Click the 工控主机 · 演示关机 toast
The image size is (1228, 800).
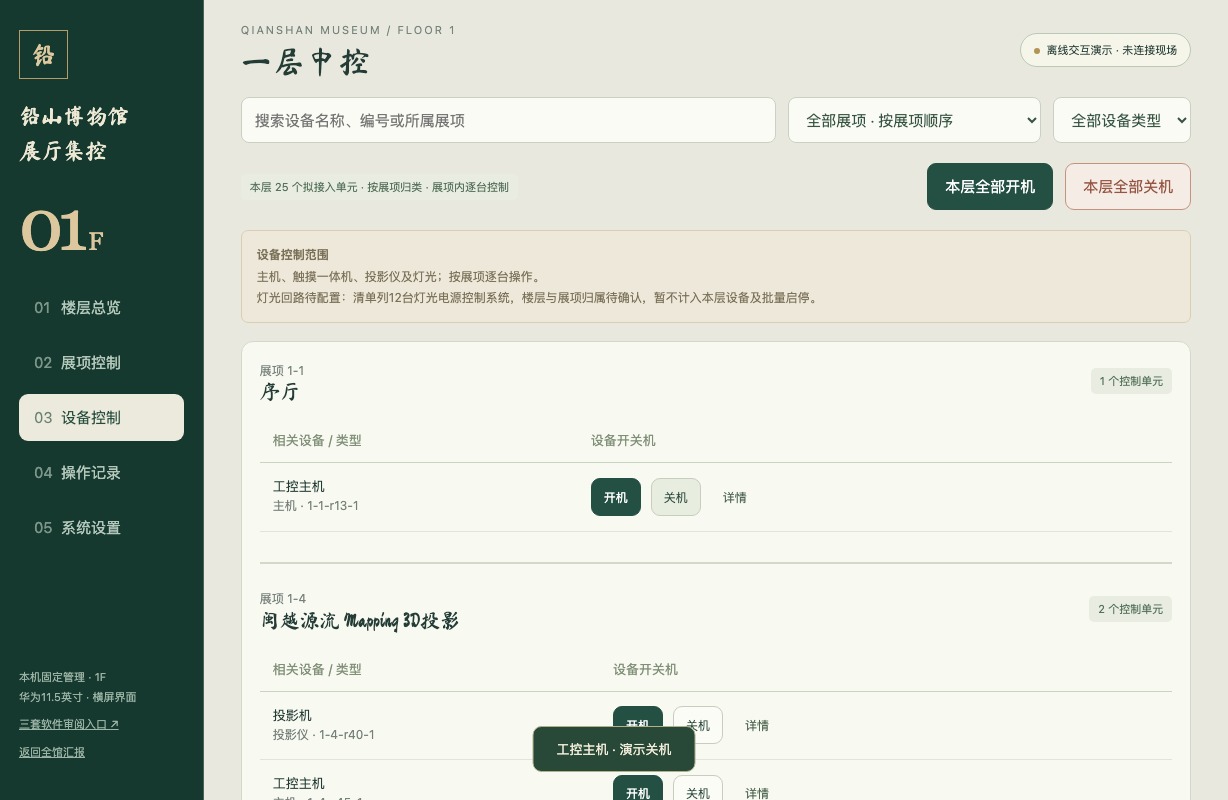614,749
